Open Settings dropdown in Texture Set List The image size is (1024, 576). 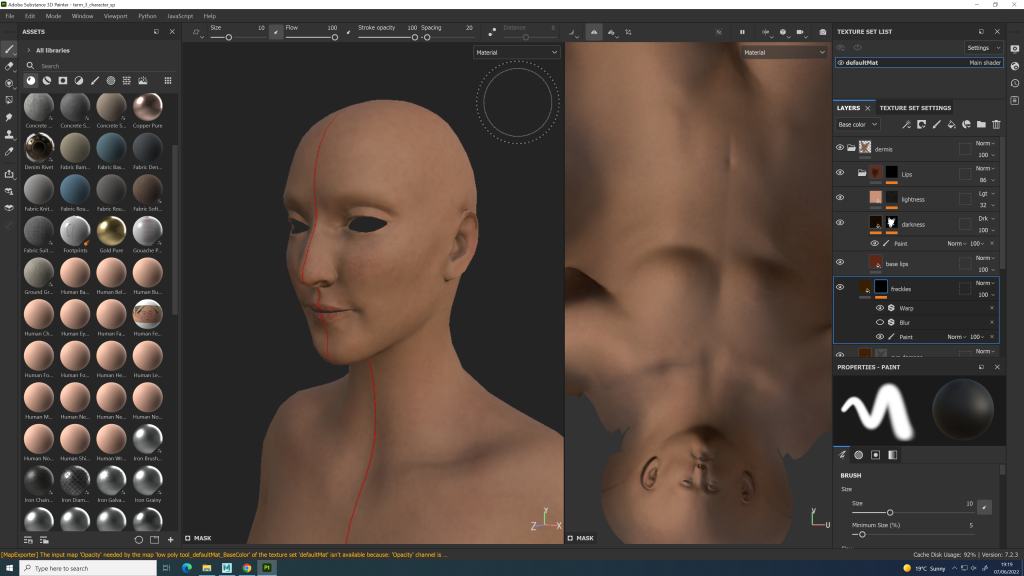pos(984,48)
